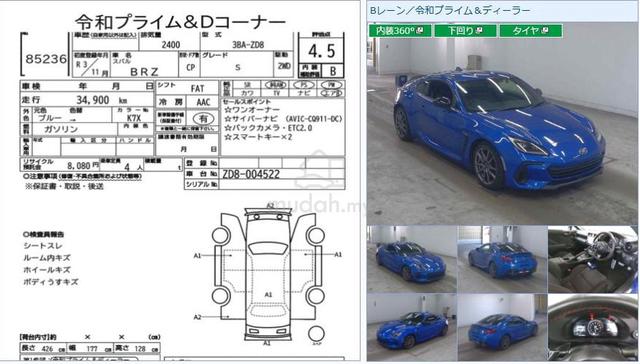Click the chassis number ZD8-004522

click(x=251, y=174)
